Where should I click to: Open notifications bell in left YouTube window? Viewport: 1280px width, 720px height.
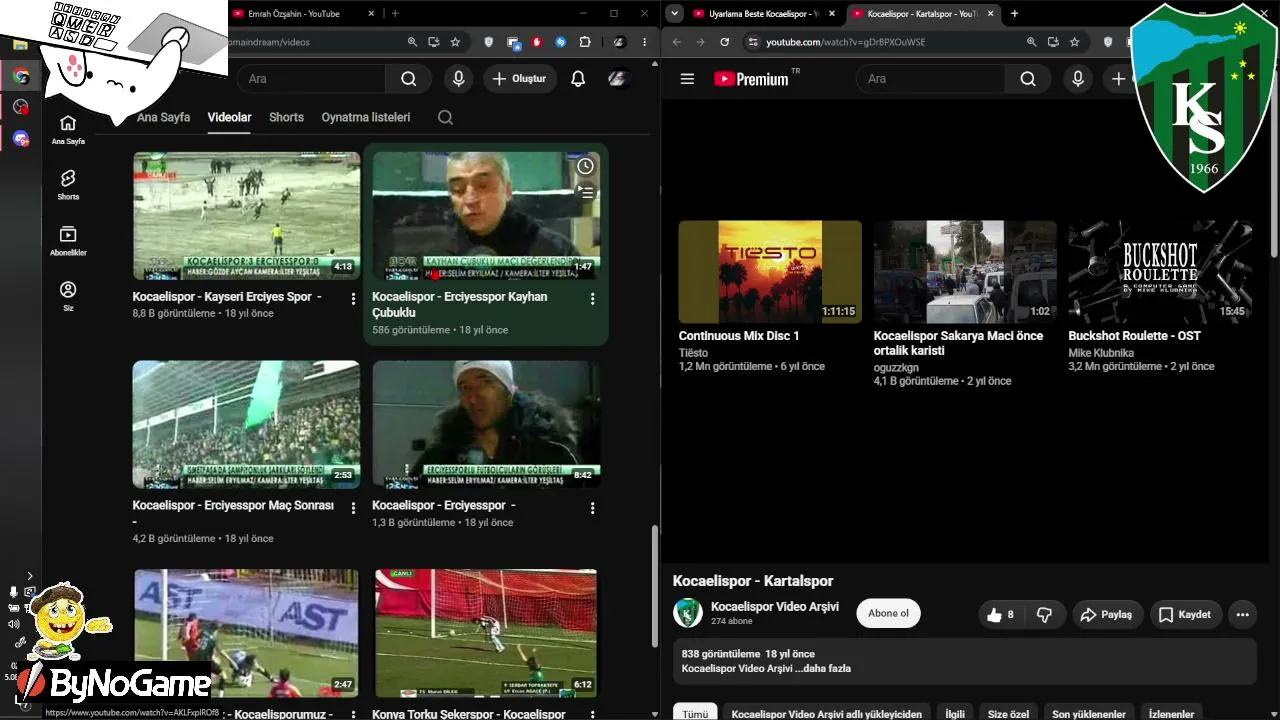click(x=578, y=79)
